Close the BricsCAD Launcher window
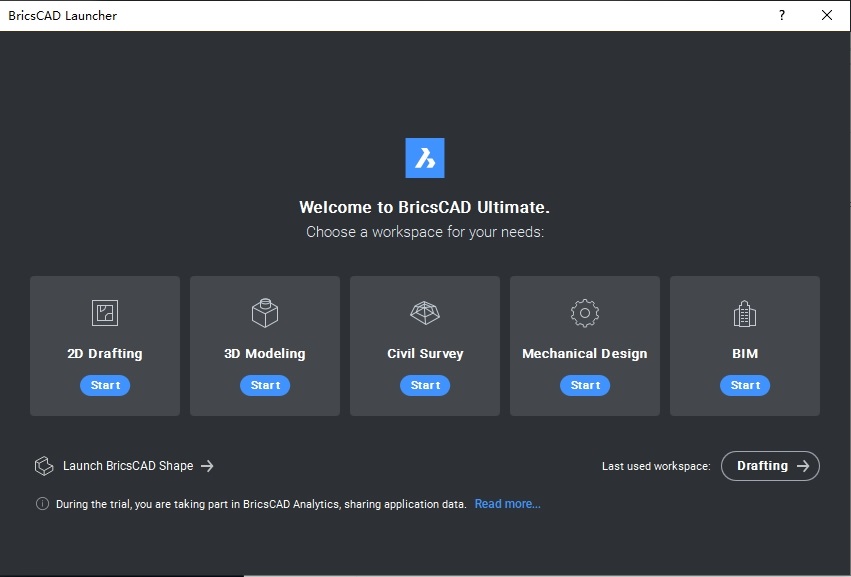Image resolution: width=851 pixels, height=577 pixels. point(827,15)
